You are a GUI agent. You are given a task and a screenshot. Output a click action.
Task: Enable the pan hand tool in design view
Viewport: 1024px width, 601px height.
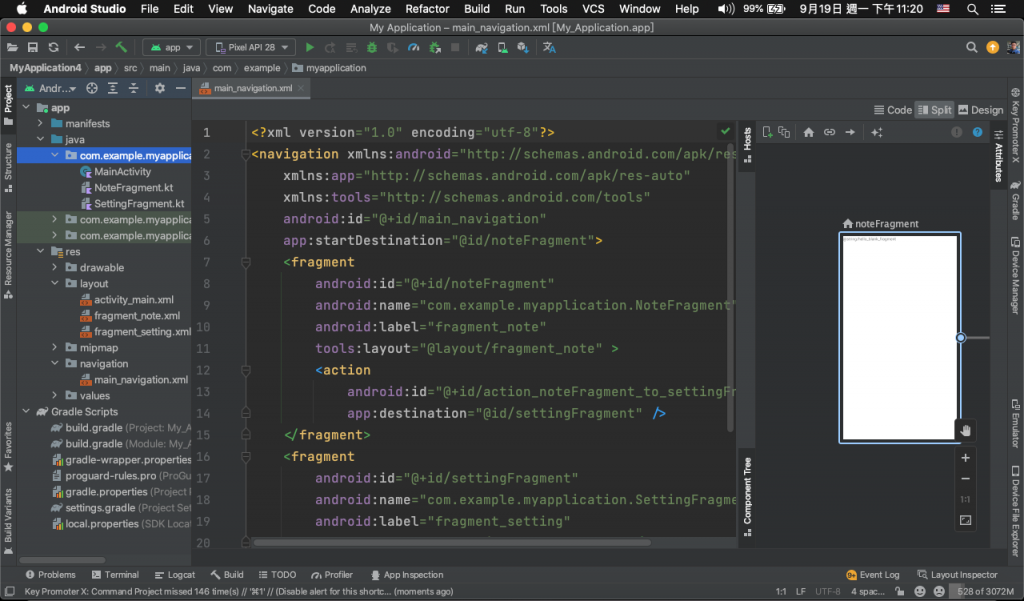click(965, 430)
